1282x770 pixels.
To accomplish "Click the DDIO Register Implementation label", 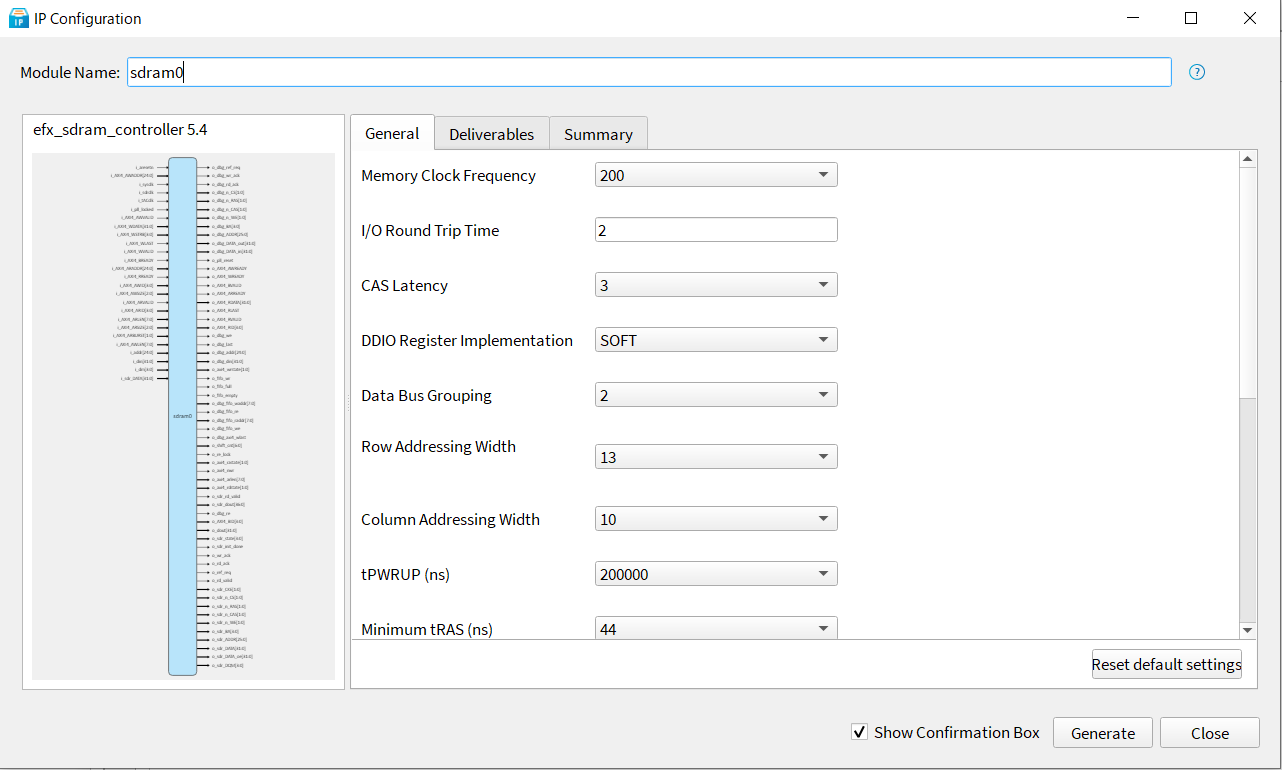I will pyautogui.click(x=467, y=340).
